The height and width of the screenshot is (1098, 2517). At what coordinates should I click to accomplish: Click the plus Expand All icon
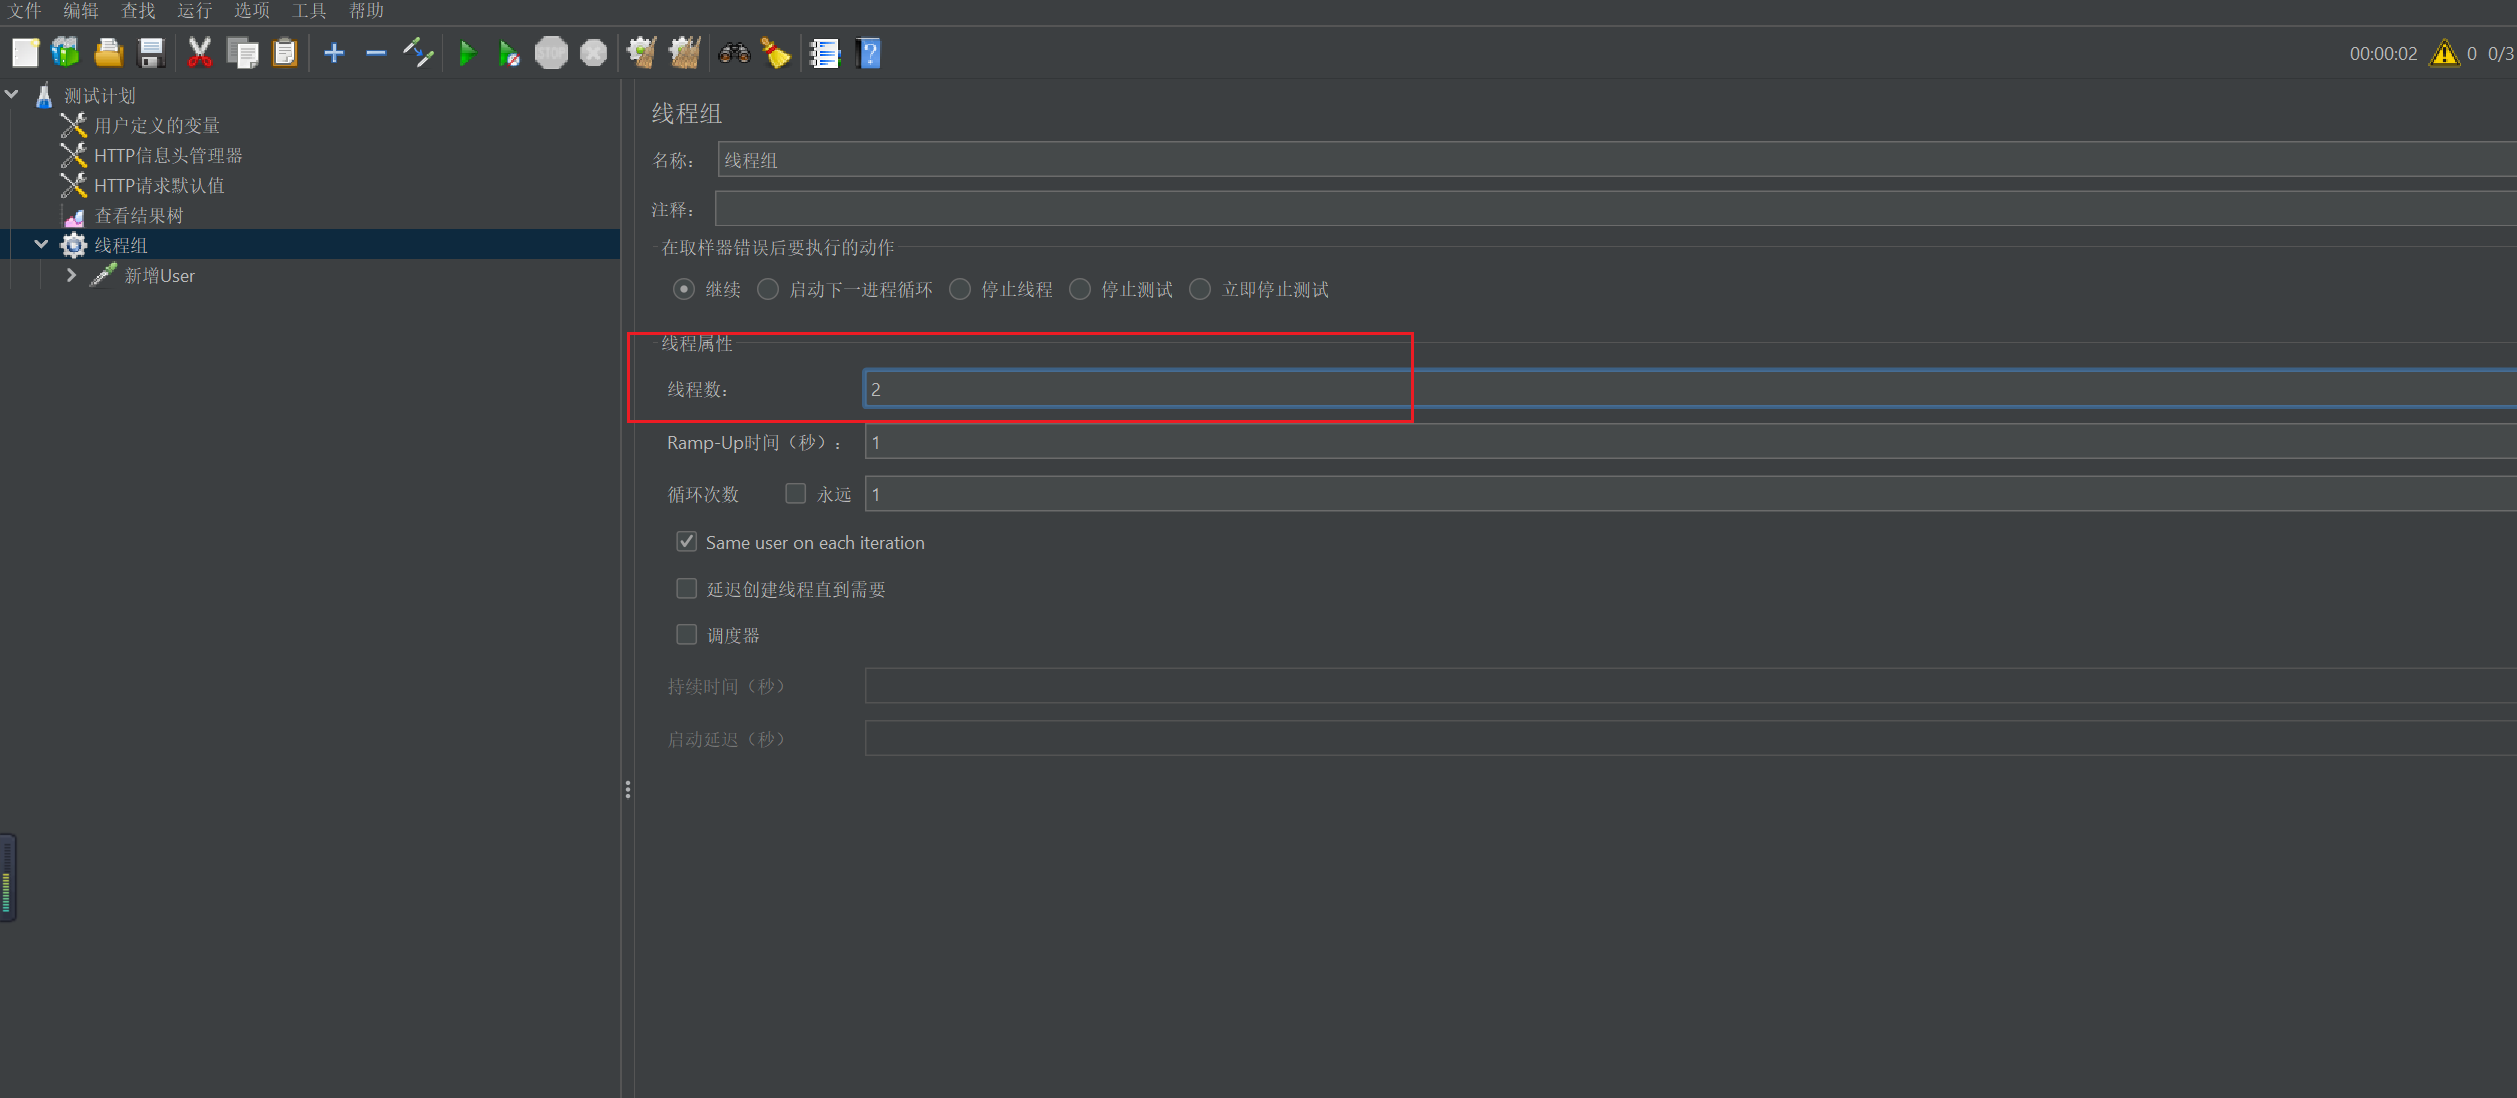click(x=334, y=53)
